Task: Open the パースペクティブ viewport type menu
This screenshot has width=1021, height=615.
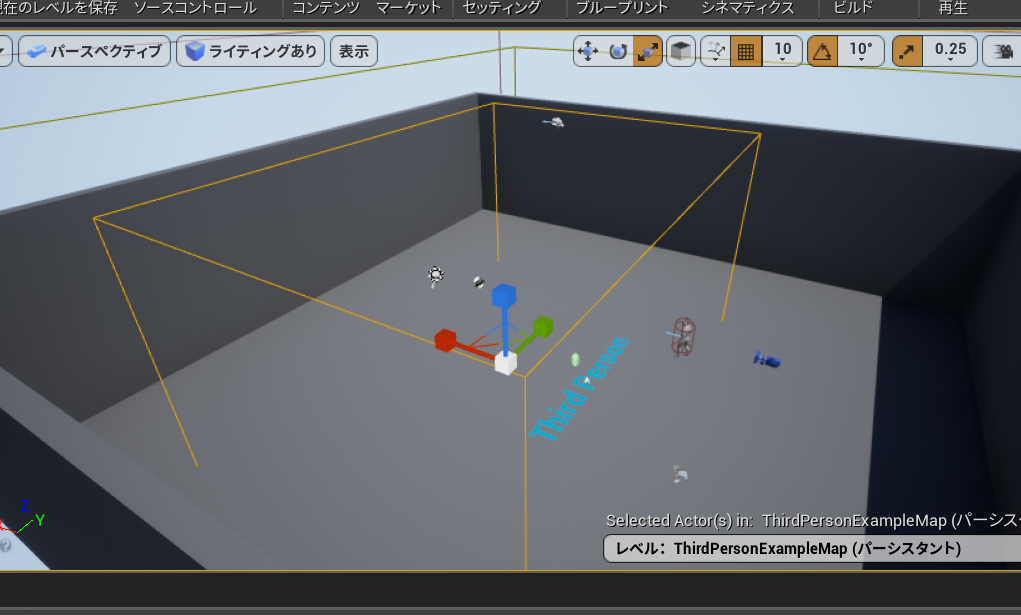Action: coord(94,51)
